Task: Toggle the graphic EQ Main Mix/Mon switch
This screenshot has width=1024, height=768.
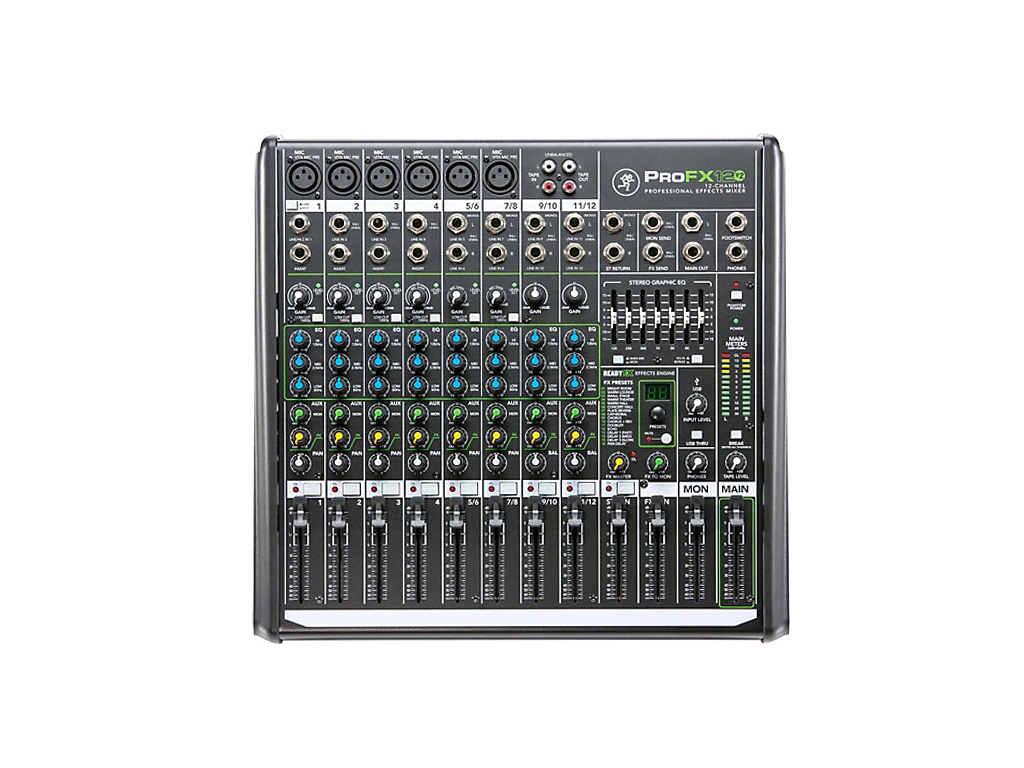Action: click(x=618, y=359)
